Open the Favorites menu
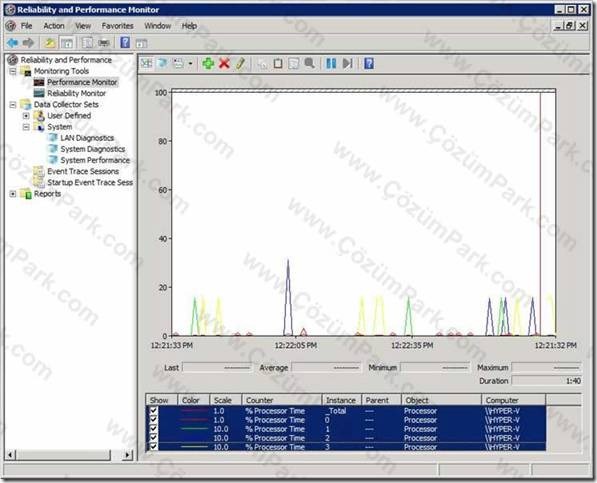597x483 pixels. [117, 26]
